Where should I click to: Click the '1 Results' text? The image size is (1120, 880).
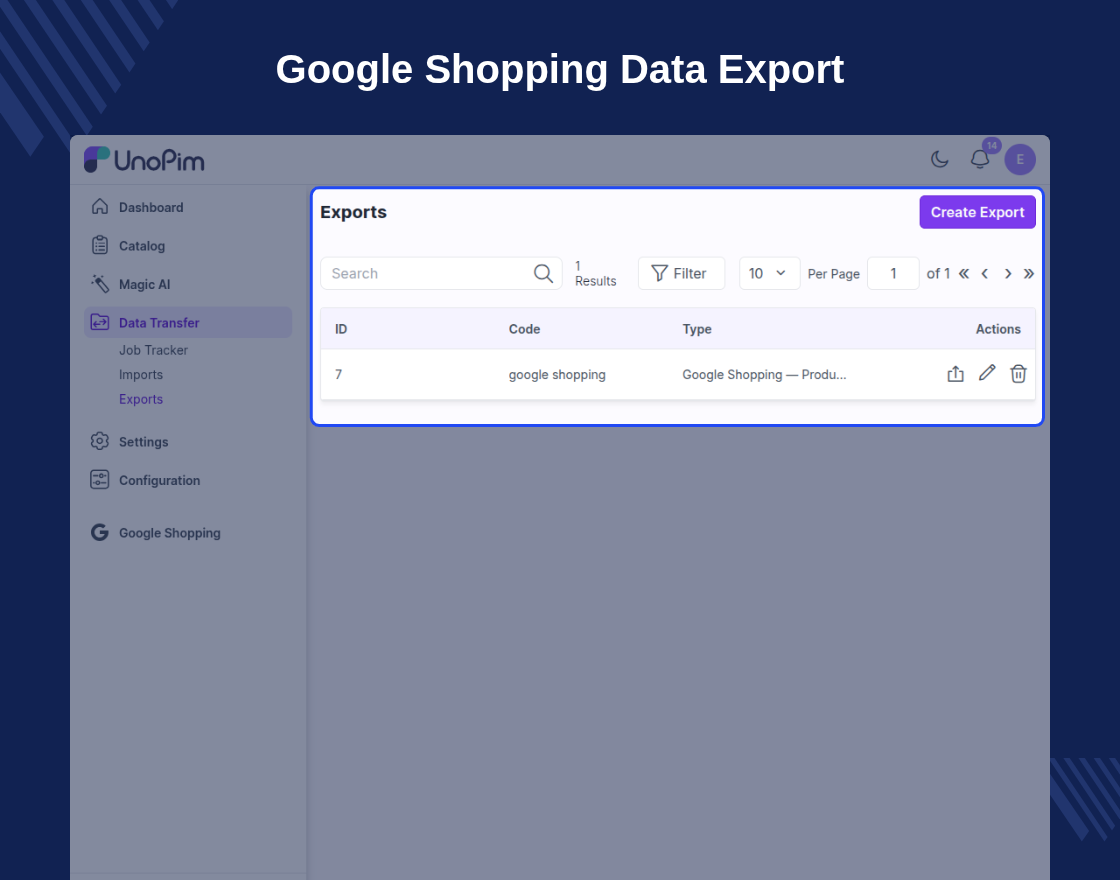[596, 274]
